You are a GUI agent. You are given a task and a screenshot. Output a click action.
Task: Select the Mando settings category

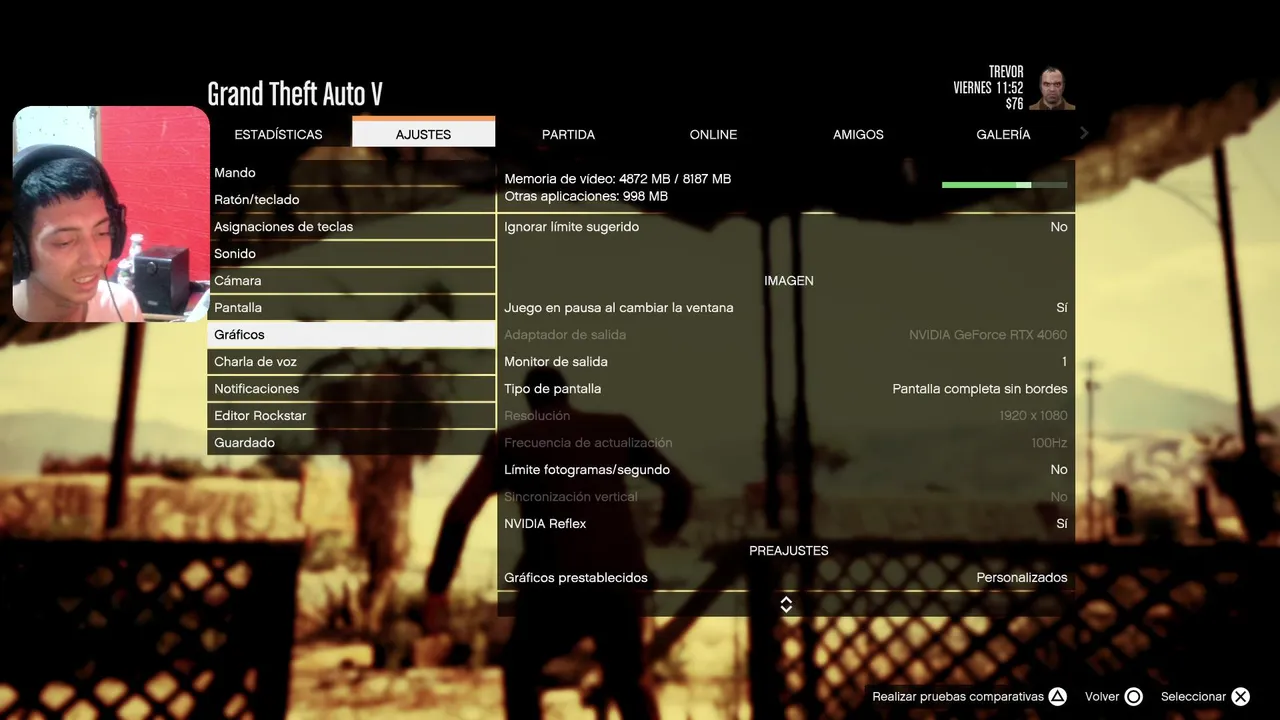[351, 173]
